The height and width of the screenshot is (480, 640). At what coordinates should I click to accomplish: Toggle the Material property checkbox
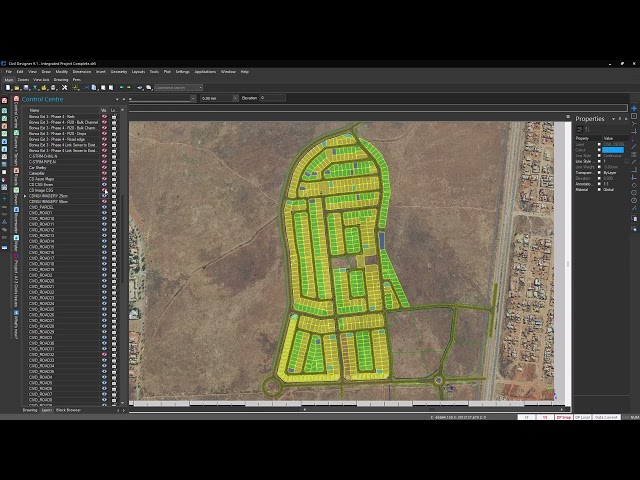(x=599, y=190)
